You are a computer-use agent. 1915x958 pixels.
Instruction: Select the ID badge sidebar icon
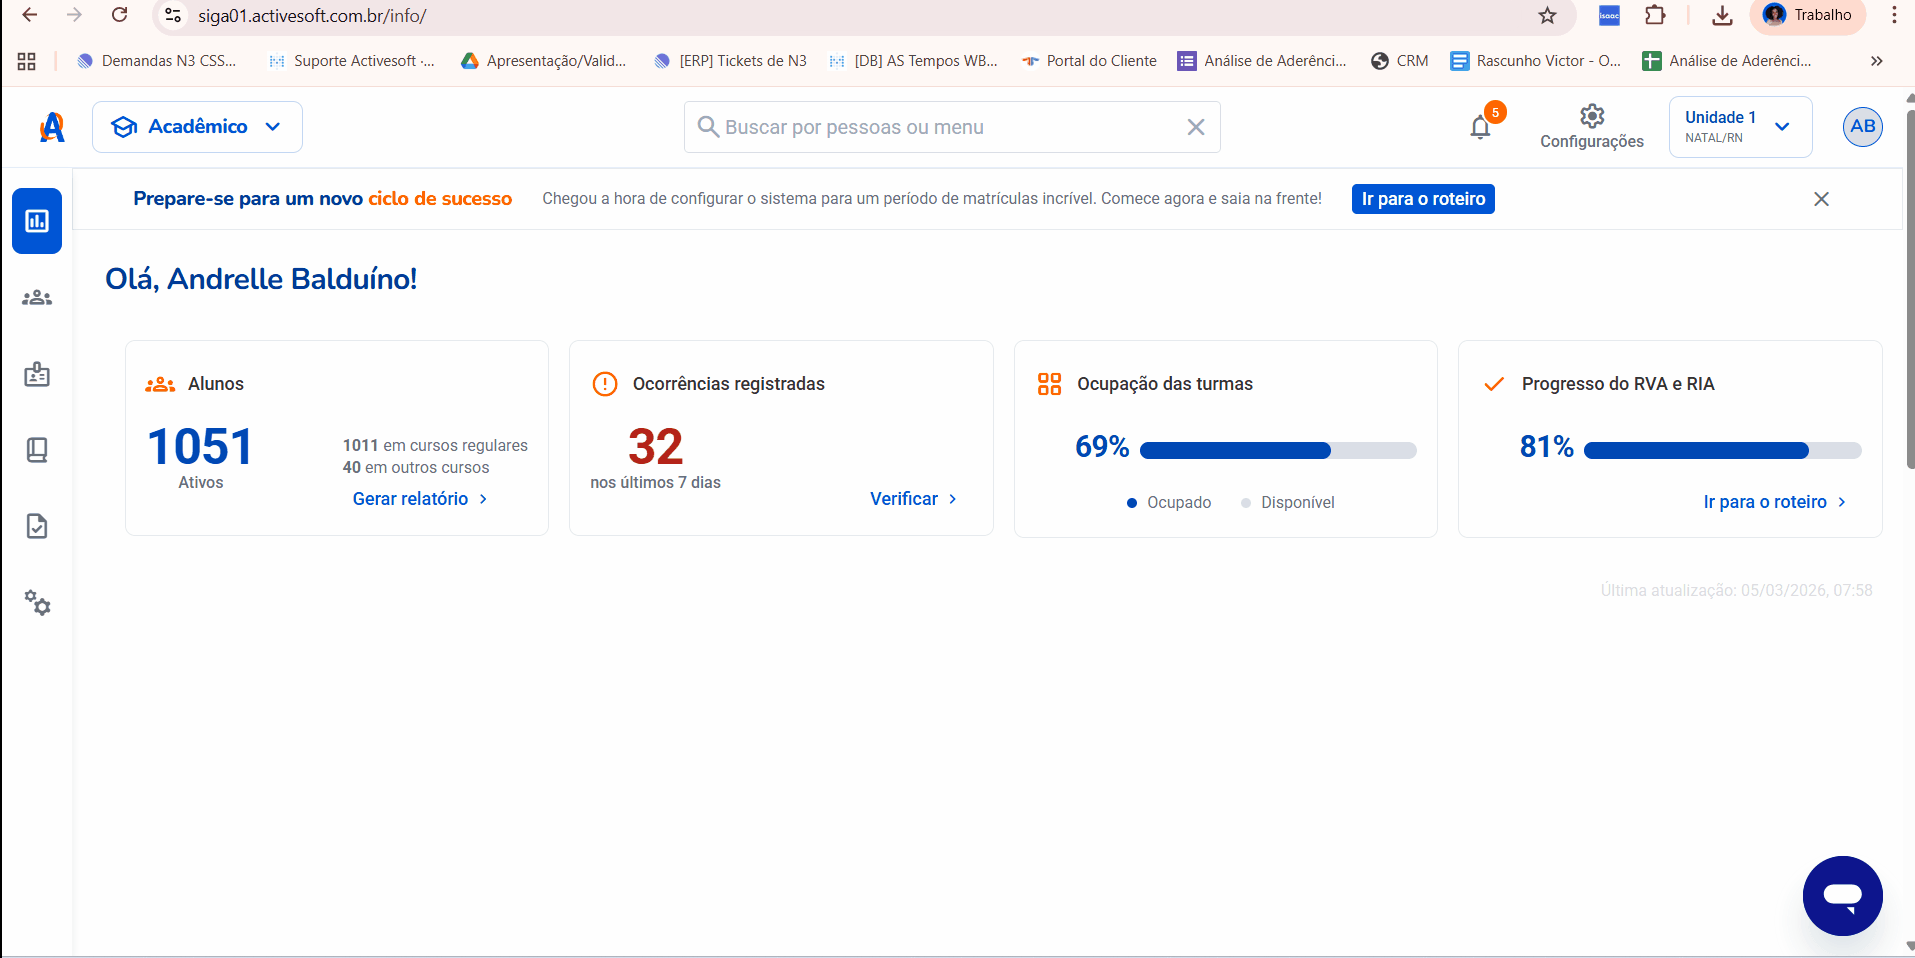tap(37, 374)
